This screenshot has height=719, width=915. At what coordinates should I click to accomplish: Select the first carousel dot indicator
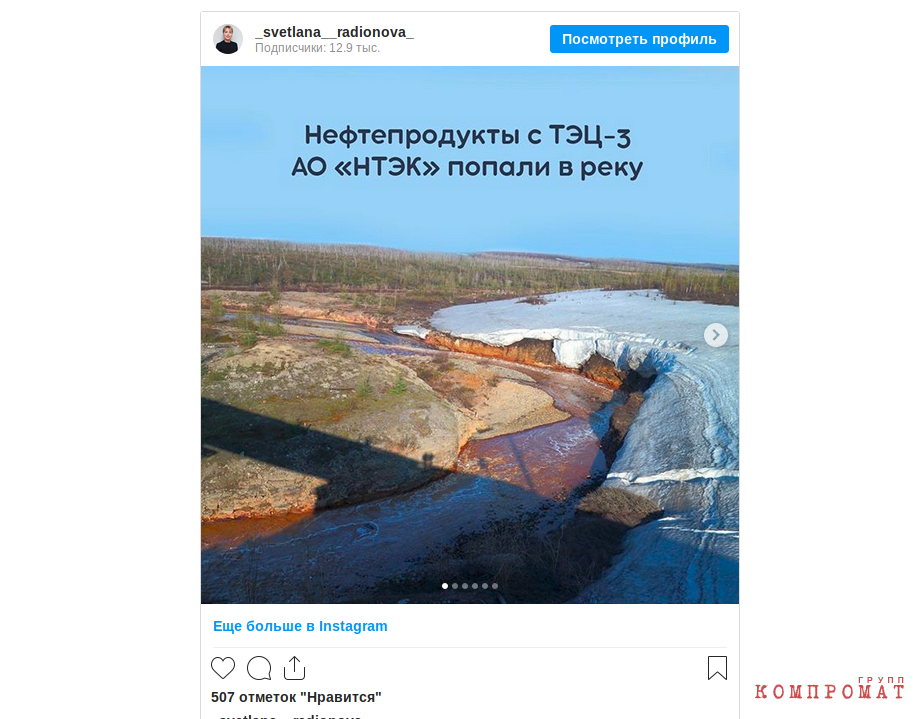point(445,586)
